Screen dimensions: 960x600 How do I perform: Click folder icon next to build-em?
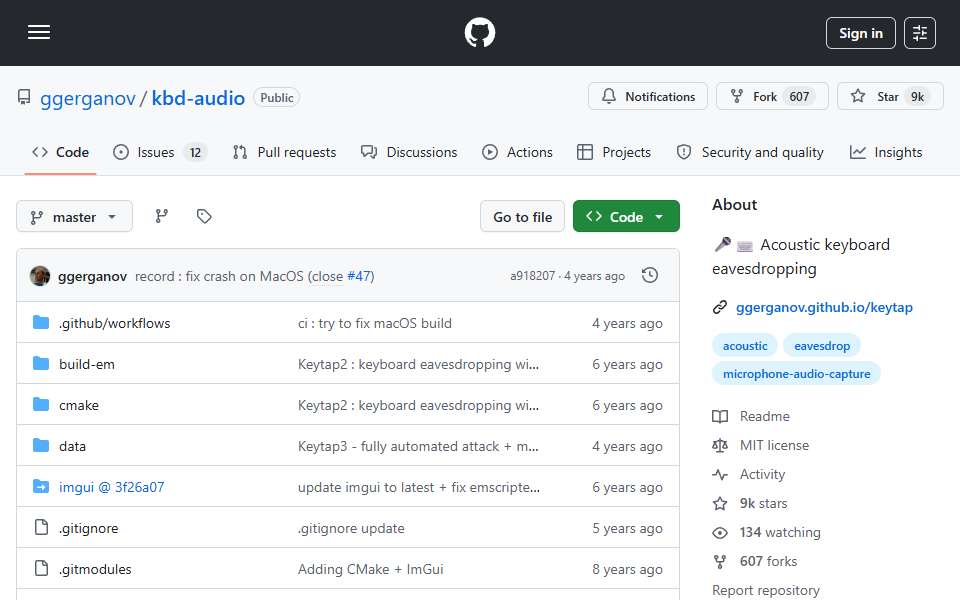[41, 364]
